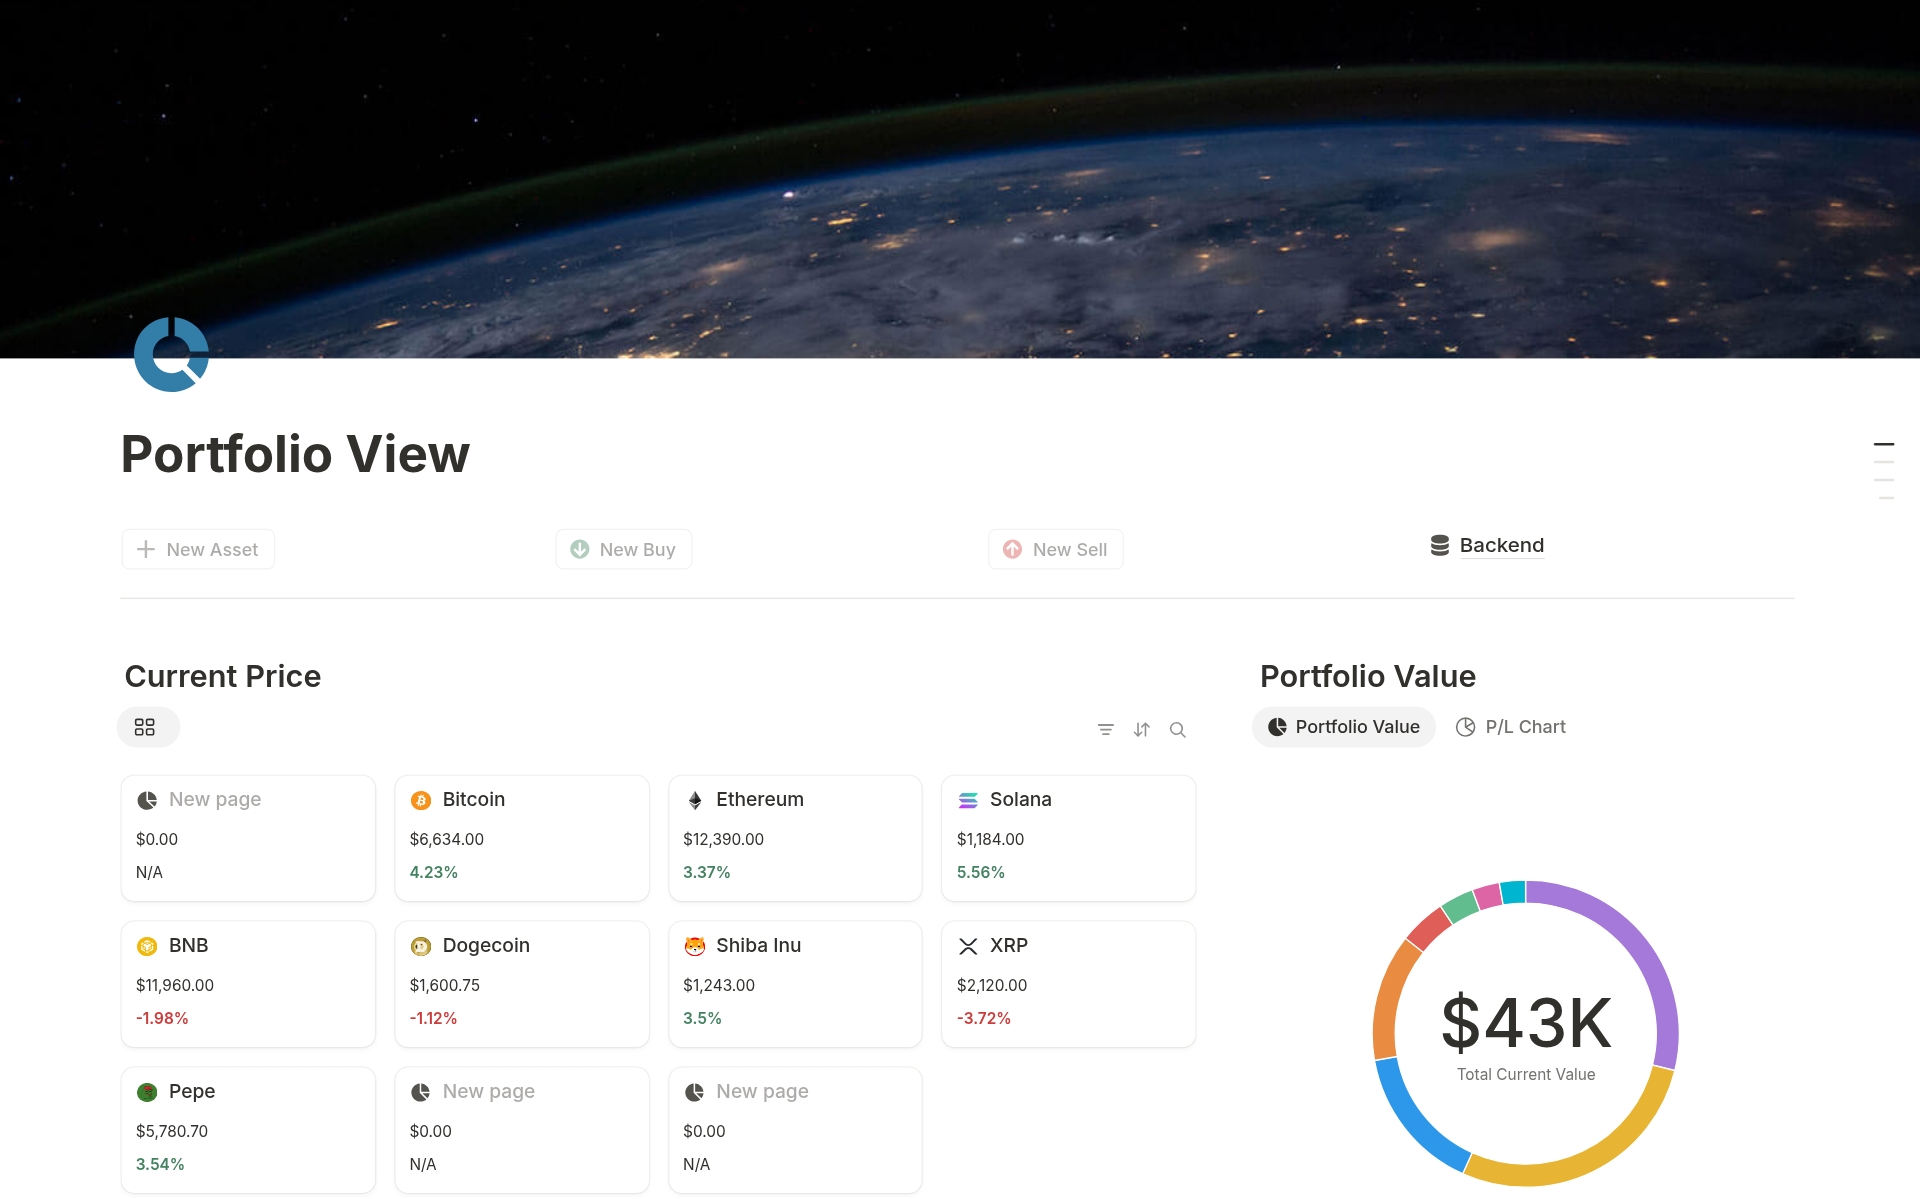This screenshot has width=1920, height=1199.
Task: Click the red arrow icon on New Sell
Action: point(1012,549)
